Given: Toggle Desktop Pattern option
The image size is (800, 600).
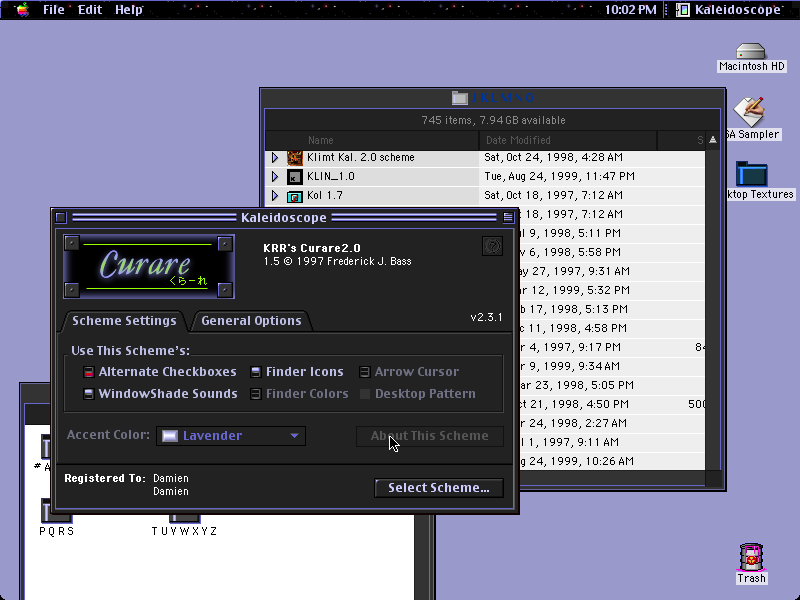Looking at the screenshot, I should [x=364, y=394].
